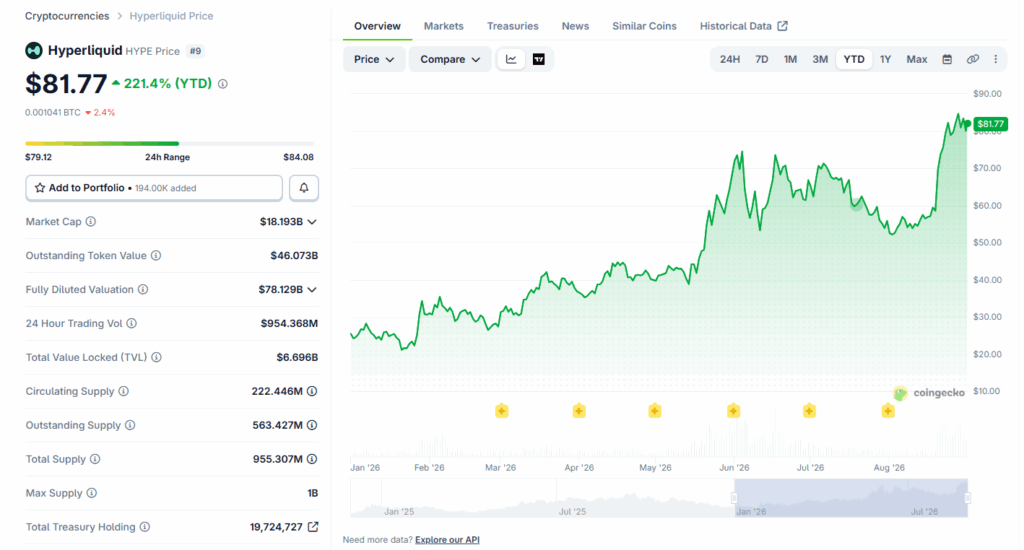Click the August news marker on chart
This screenshot has width=1024, height=550.
coord(888,411)
